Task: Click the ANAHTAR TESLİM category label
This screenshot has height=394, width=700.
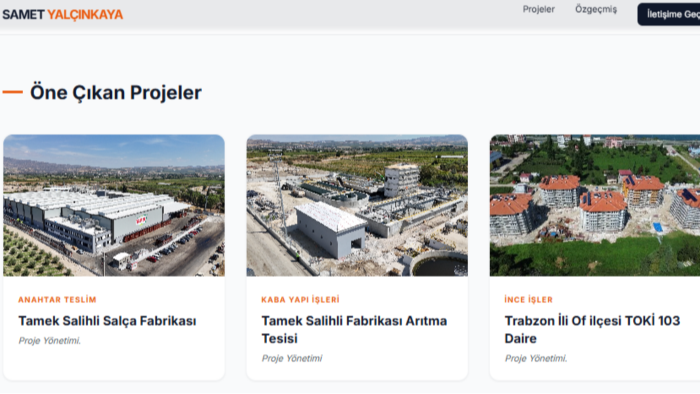Action: (57, 300)
